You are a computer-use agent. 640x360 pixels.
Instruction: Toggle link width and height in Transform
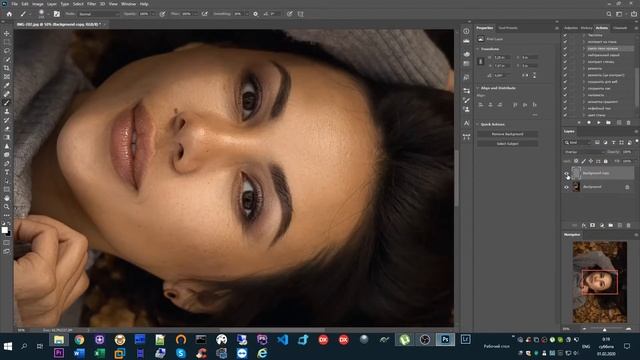pyautogui.click(x=480, y=61)
